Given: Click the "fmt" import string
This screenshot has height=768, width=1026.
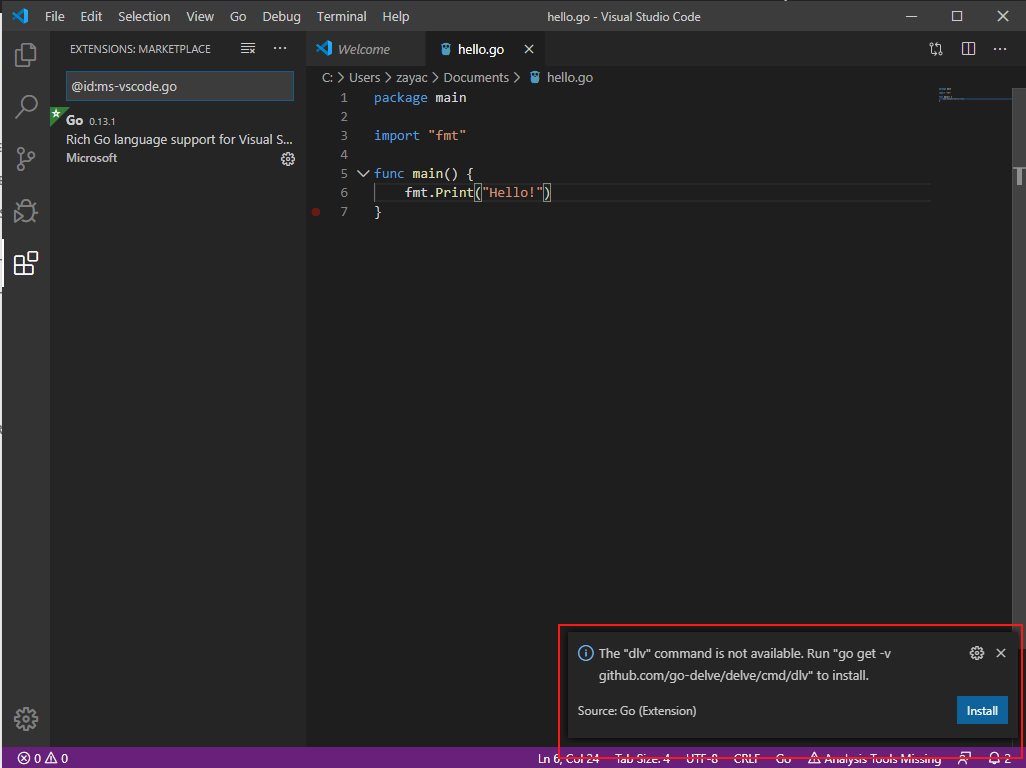Looking at the screenshot, I should coord(447,135).
